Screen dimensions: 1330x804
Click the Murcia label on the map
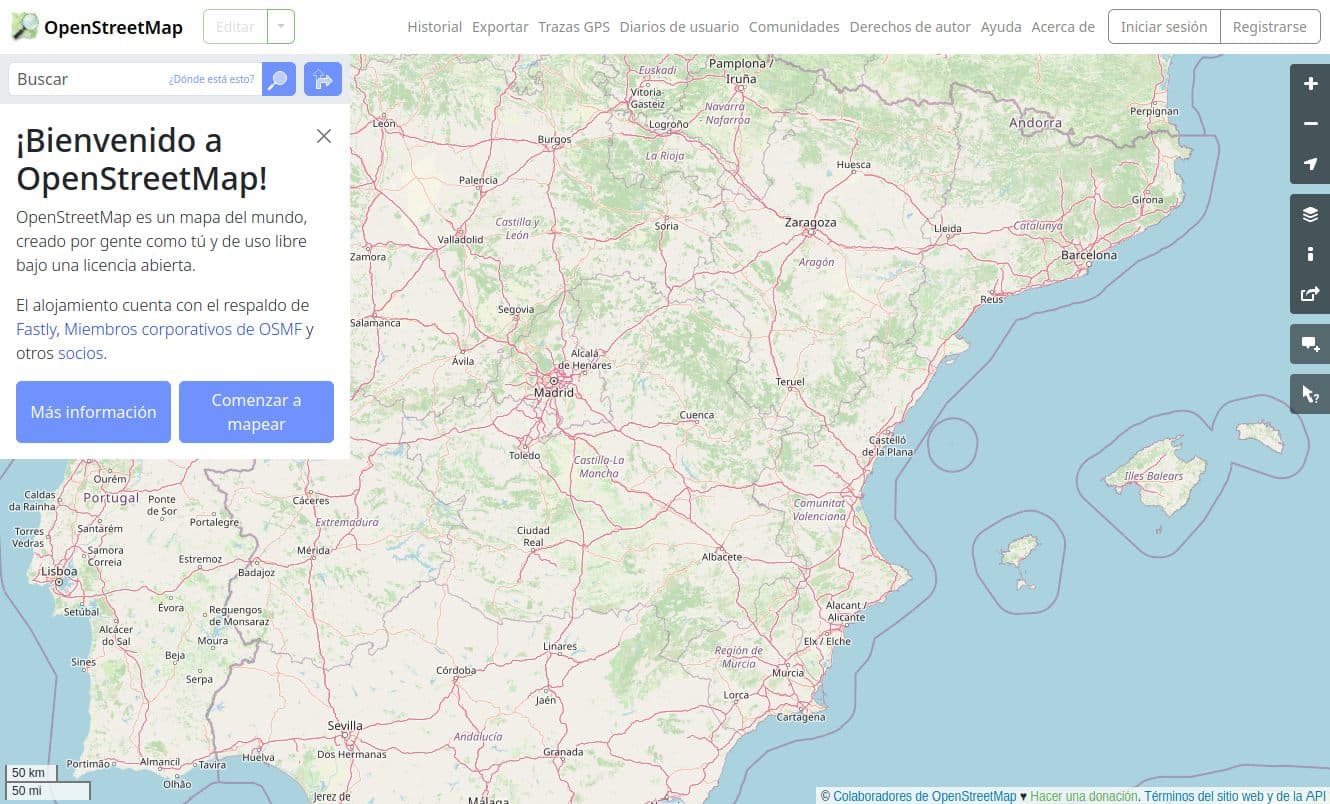788,673
